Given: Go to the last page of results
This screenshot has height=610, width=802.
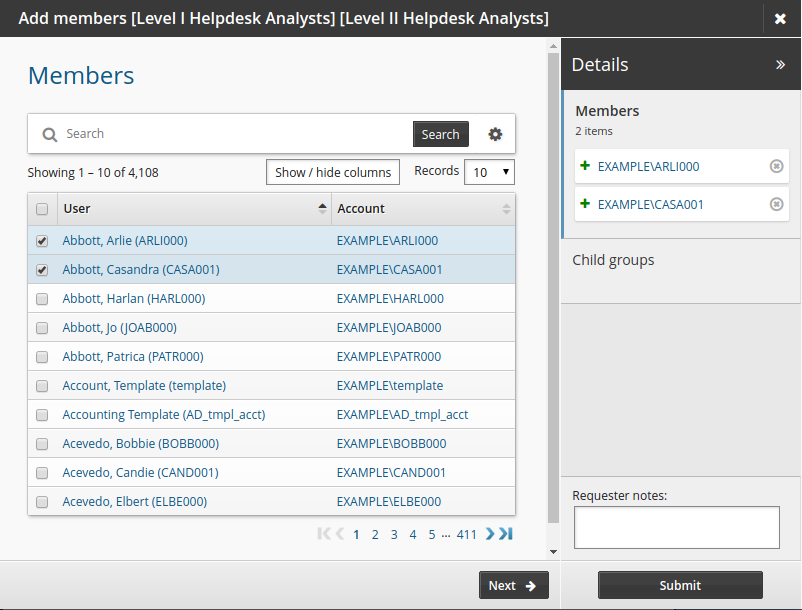Looking at the screenshot, I should pos(506,534).
